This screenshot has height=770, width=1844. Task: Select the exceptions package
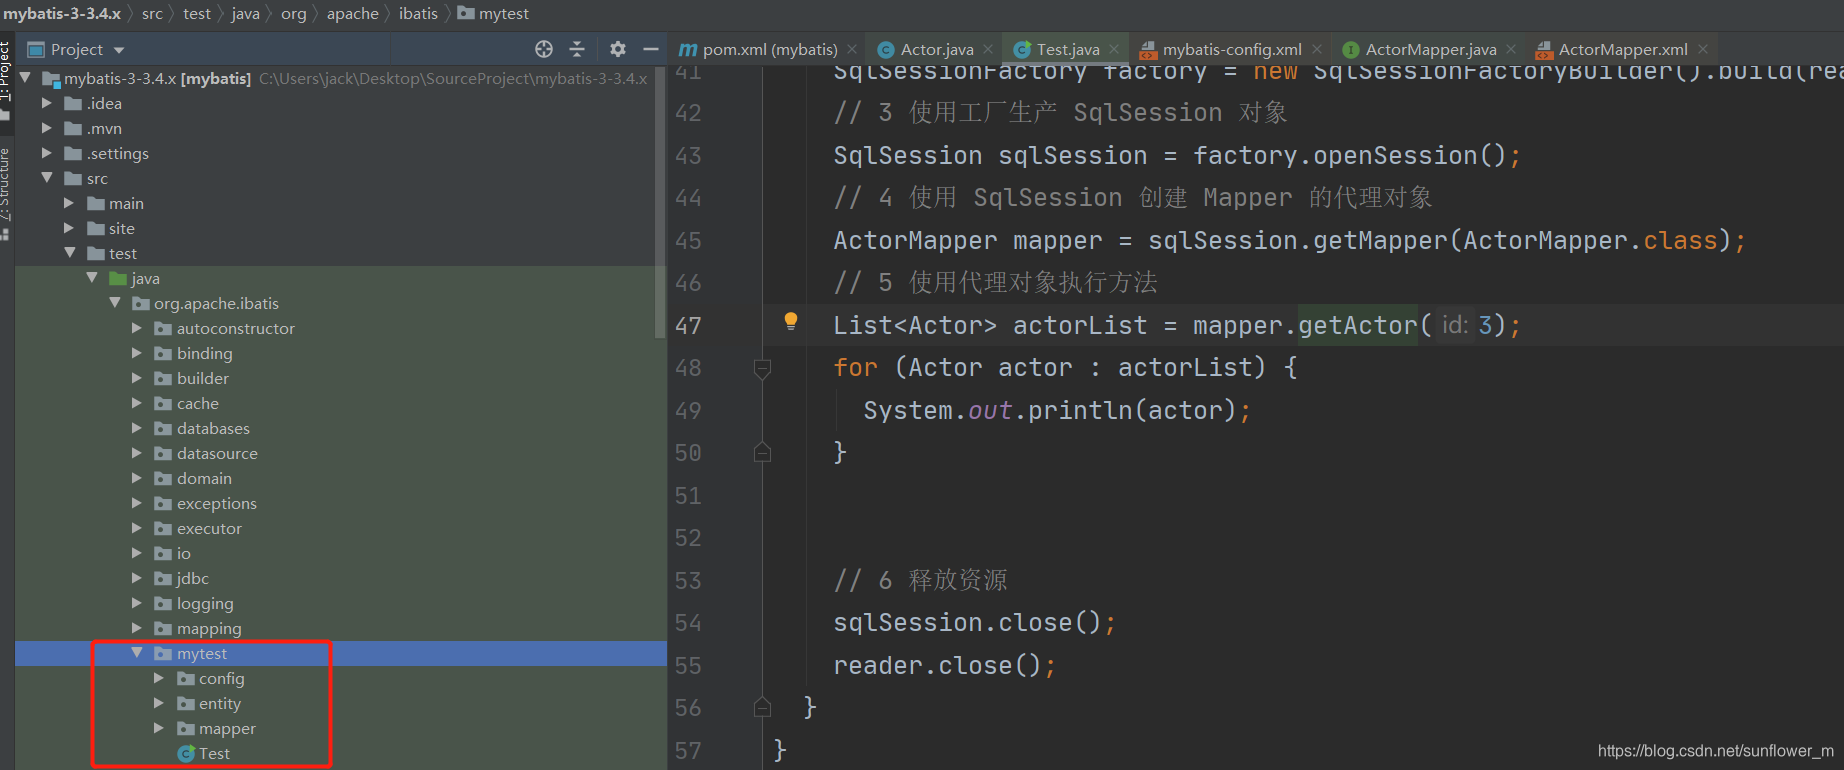click(x=216, y=503)
